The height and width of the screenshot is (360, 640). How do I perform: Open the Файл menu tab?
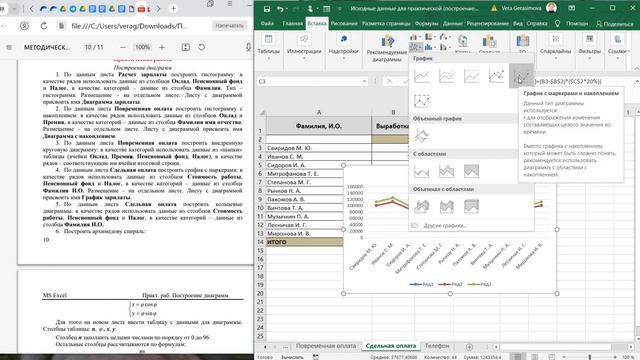[x=267, y=24]
